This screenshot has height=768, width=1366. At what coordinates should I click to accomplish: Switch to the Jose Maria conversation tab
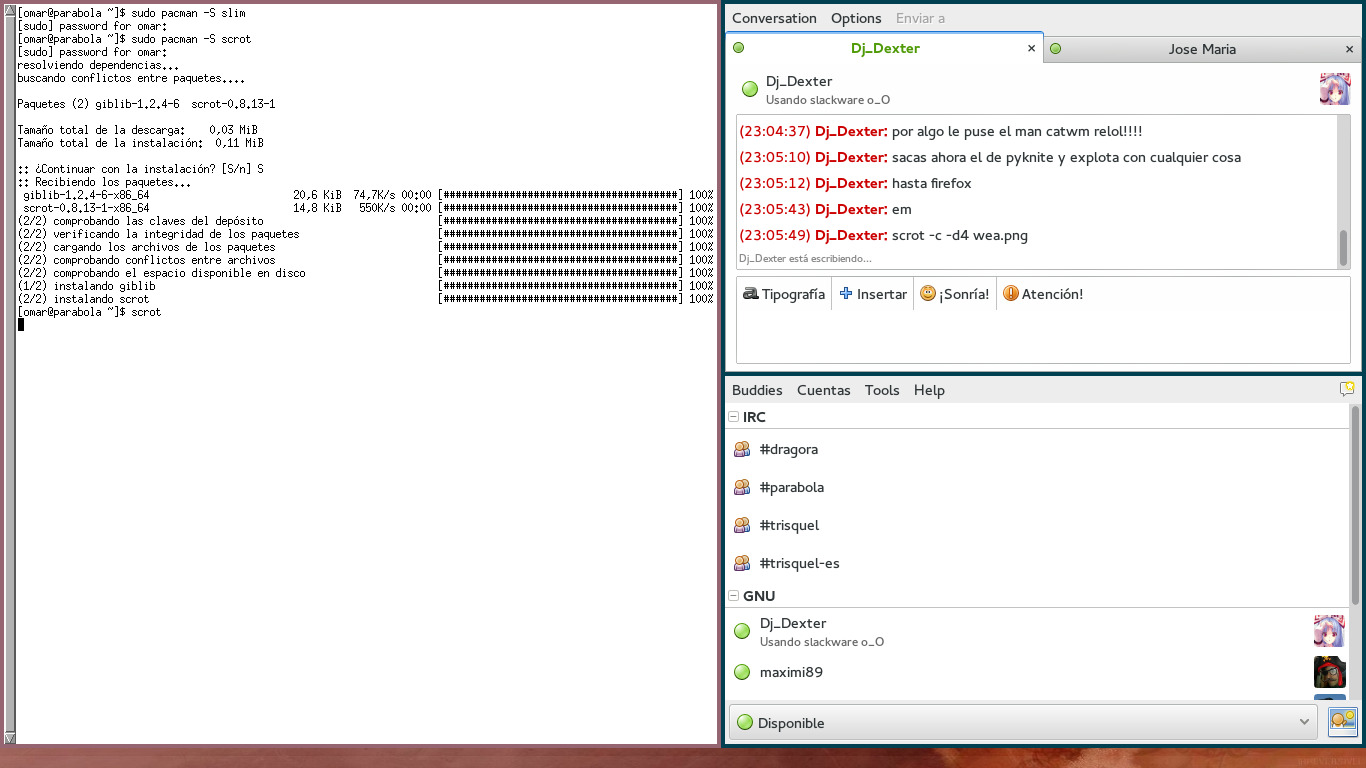tap(1202, 49)
